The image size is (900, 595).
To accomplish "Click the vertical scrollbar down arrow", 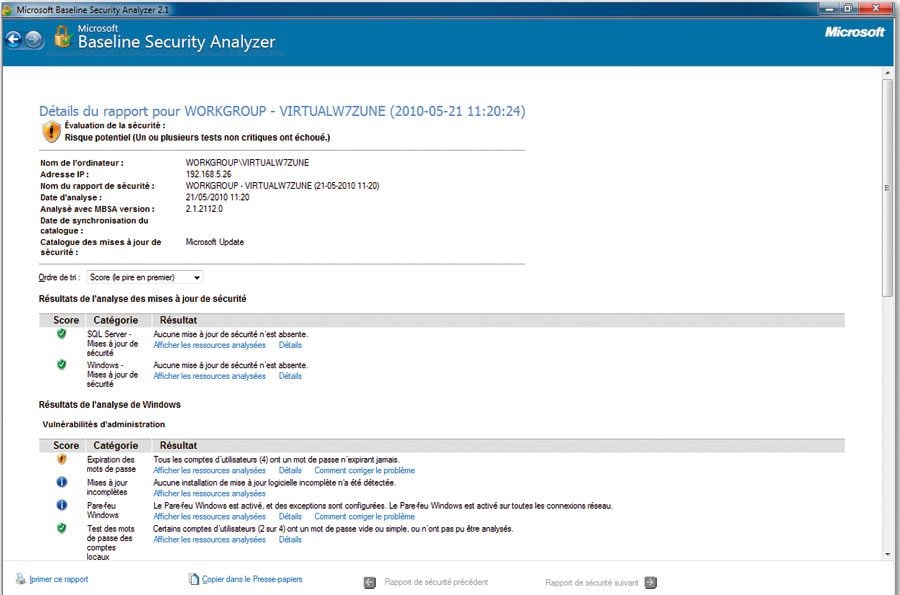I will 888,553.
